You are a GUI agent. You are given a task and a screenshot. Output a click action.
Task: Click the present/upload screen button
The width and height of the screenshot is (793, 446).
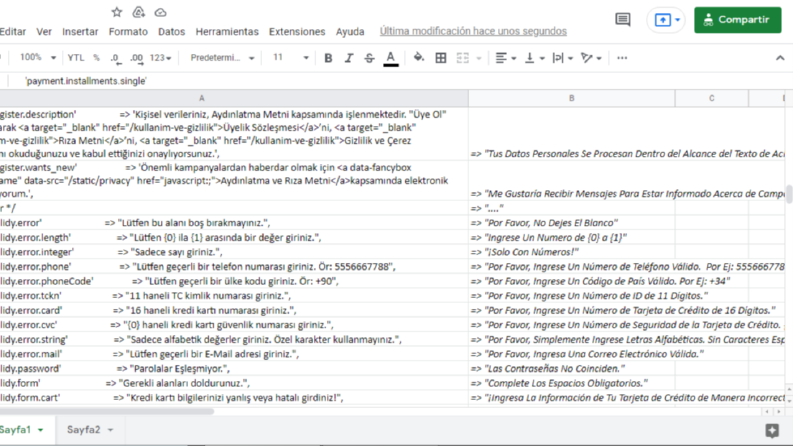663,20
